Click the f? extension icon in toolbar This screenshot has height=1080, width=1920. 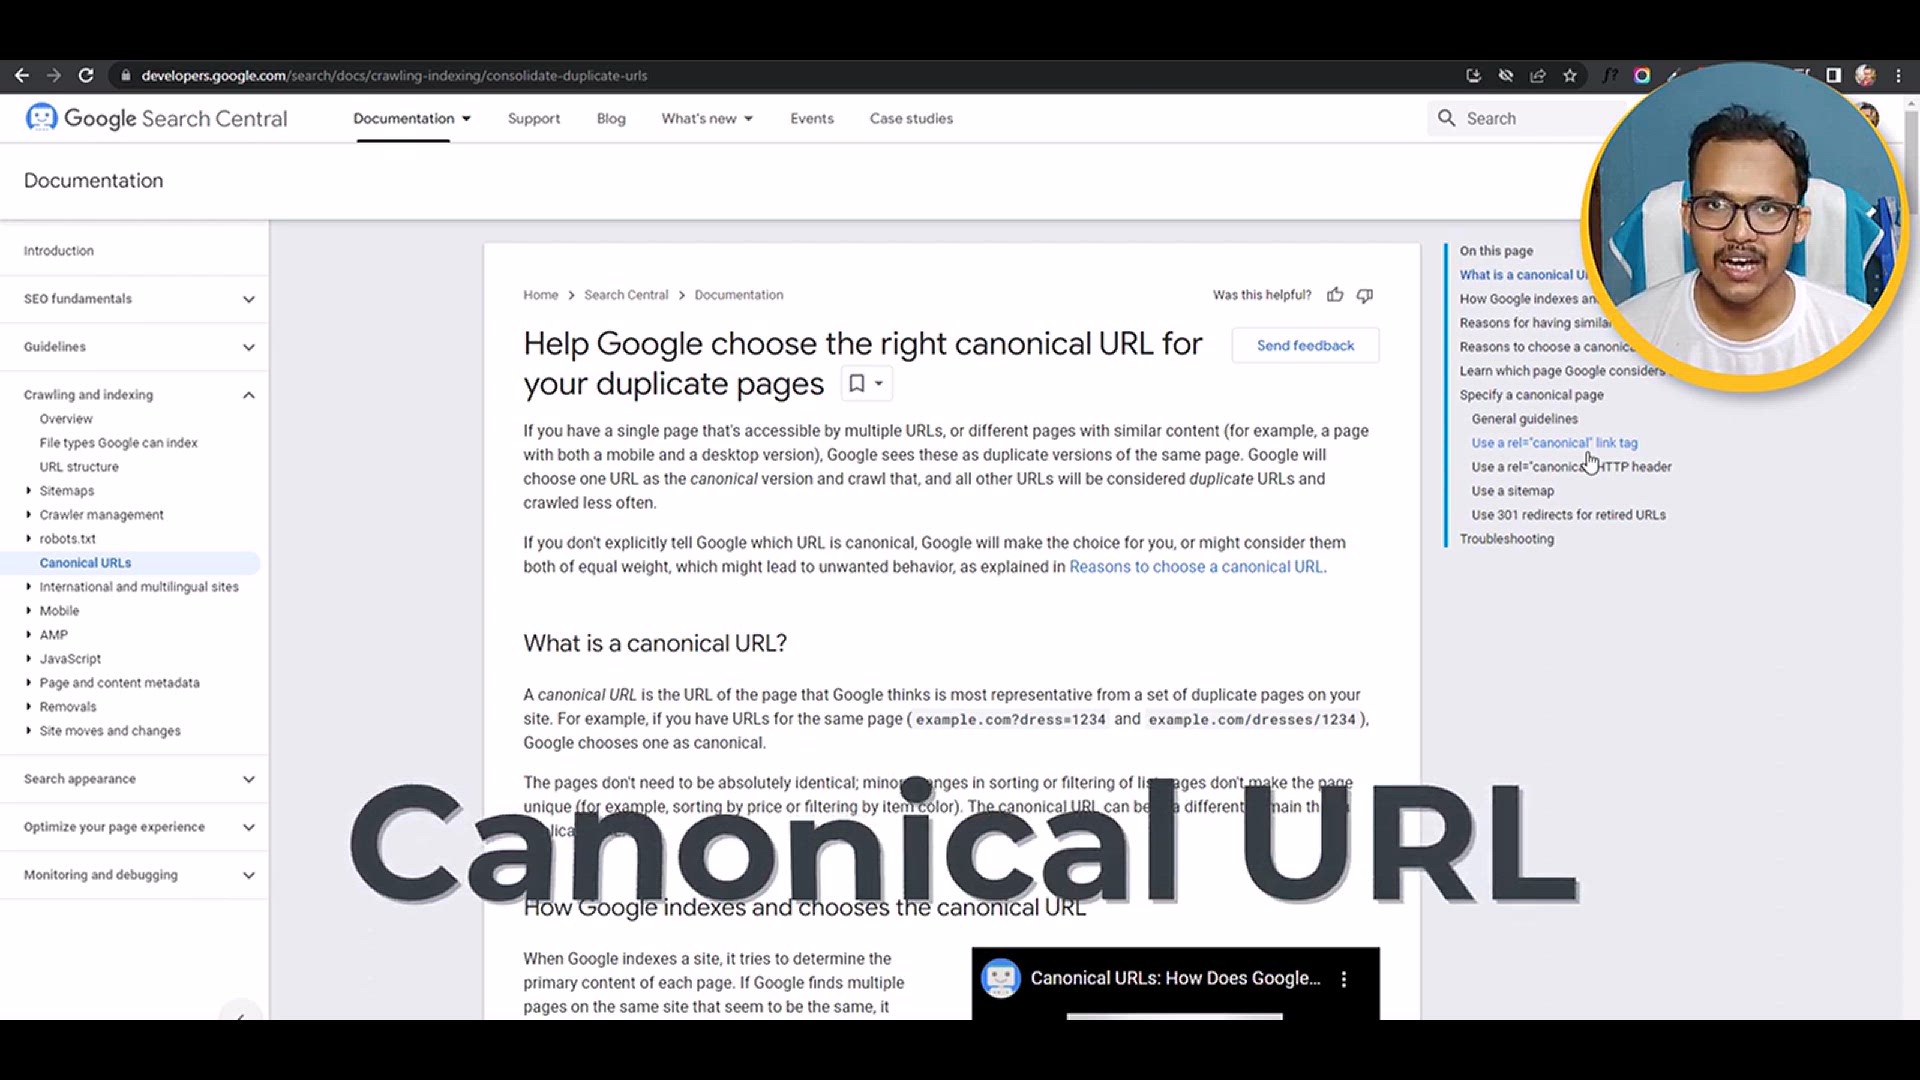[1610, 75]
